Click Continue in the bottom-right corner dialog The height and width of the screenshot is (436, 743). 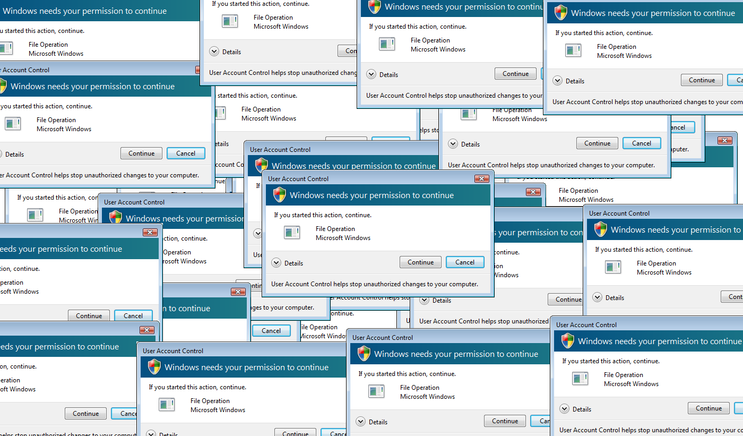pyautogui.click(x=708, y=408)
